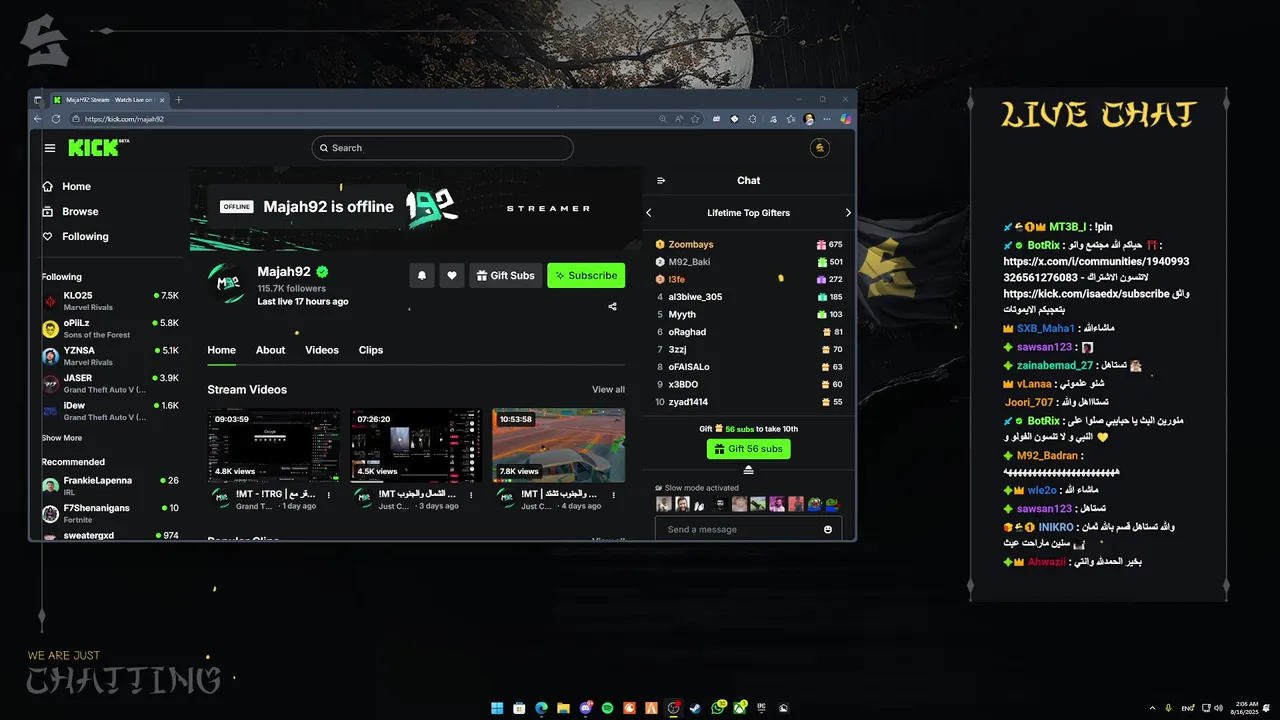Click View all for Stream Videos
1280x720 pixels.
(608, 390)
